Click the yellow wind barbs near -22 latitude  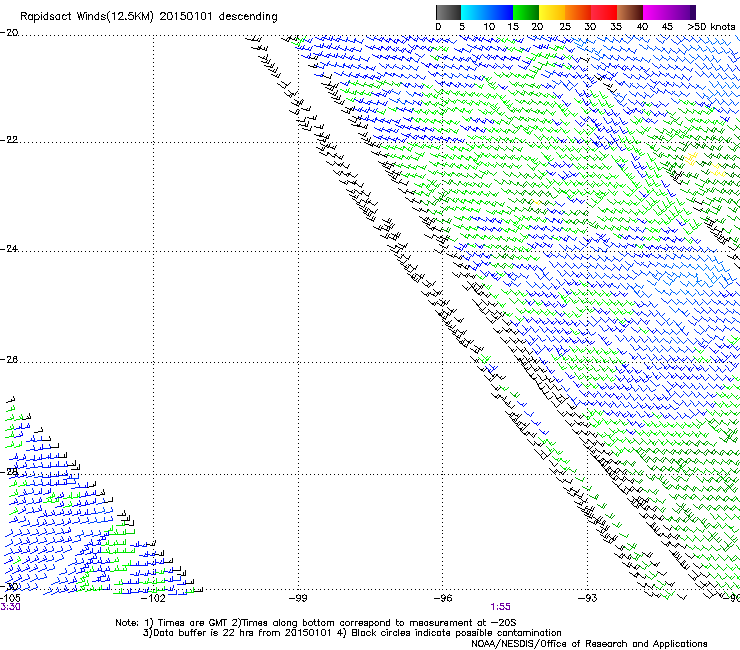(x=690, y=159)
